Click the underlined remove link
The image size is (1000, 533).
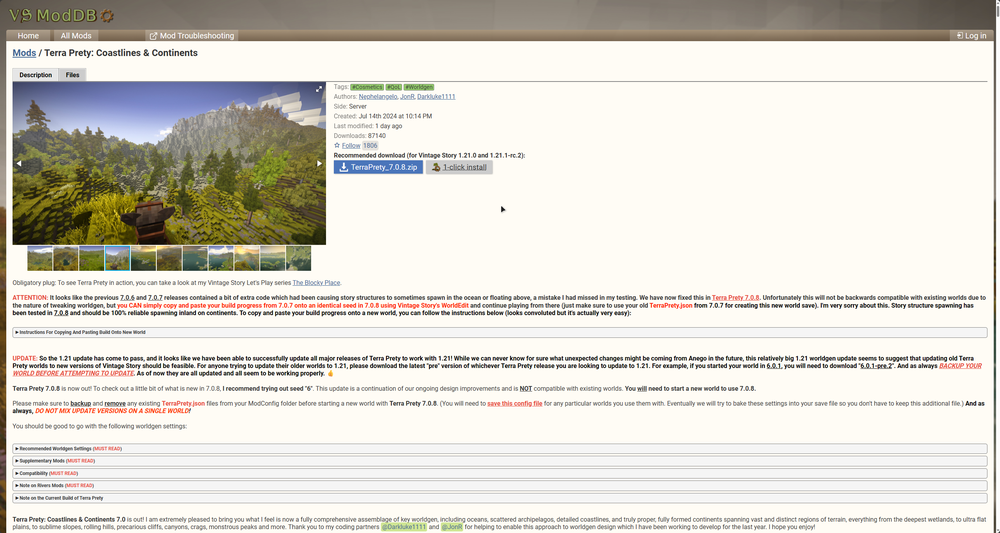point(115,404)
